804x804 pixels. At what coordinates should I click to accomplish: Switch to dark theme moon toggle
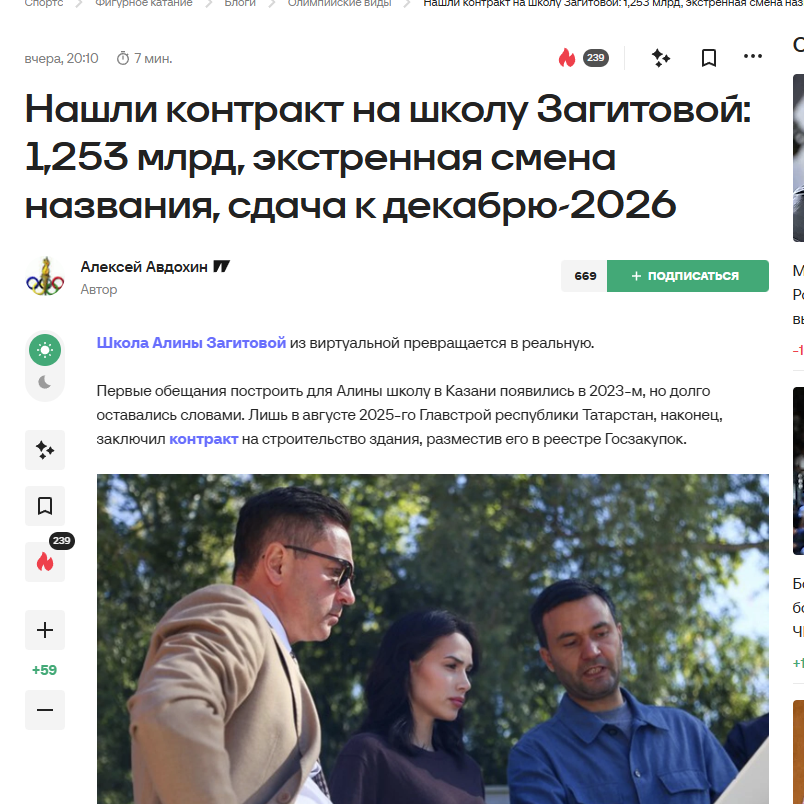click(x=45, y=382)
